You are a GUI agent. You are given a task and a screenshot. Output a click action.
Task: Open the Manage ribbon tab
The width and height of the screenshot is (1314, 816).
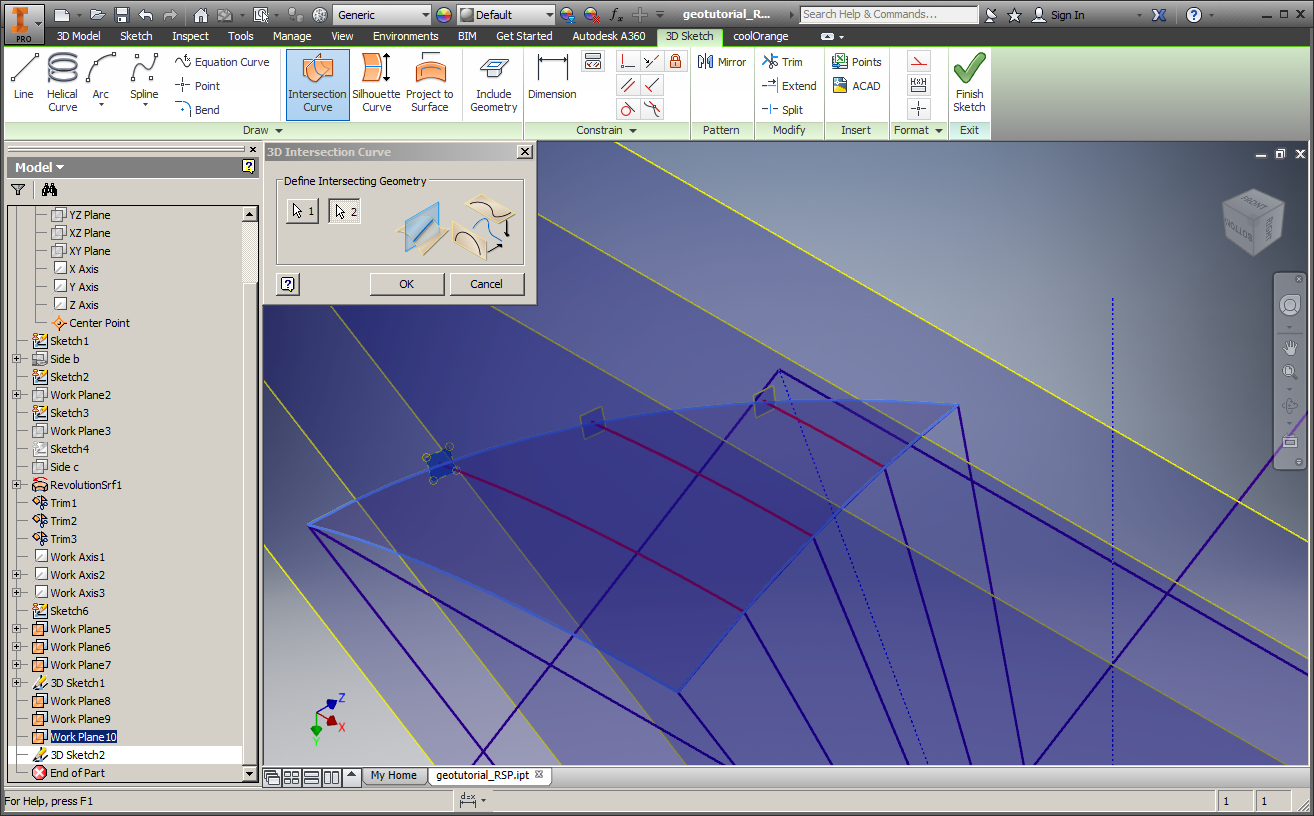coord(292,36)
